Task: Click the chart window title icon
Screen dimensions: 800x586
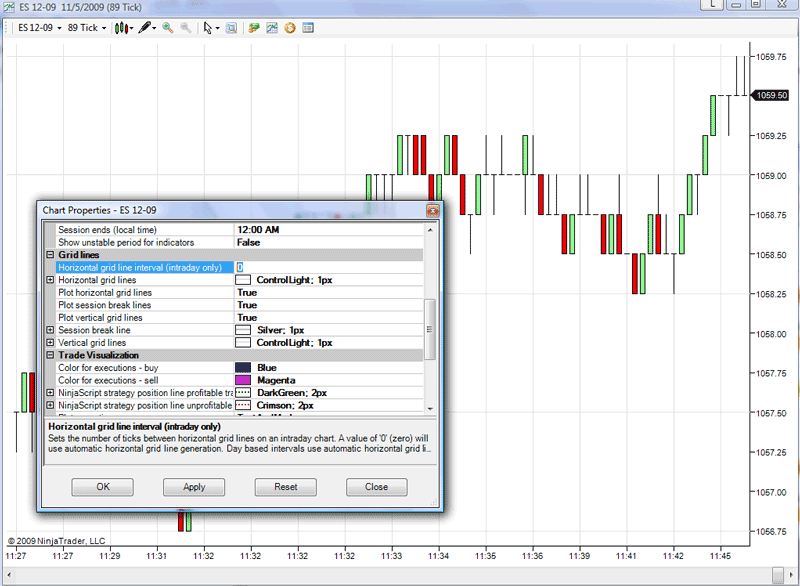Action: tap(9, 7)
